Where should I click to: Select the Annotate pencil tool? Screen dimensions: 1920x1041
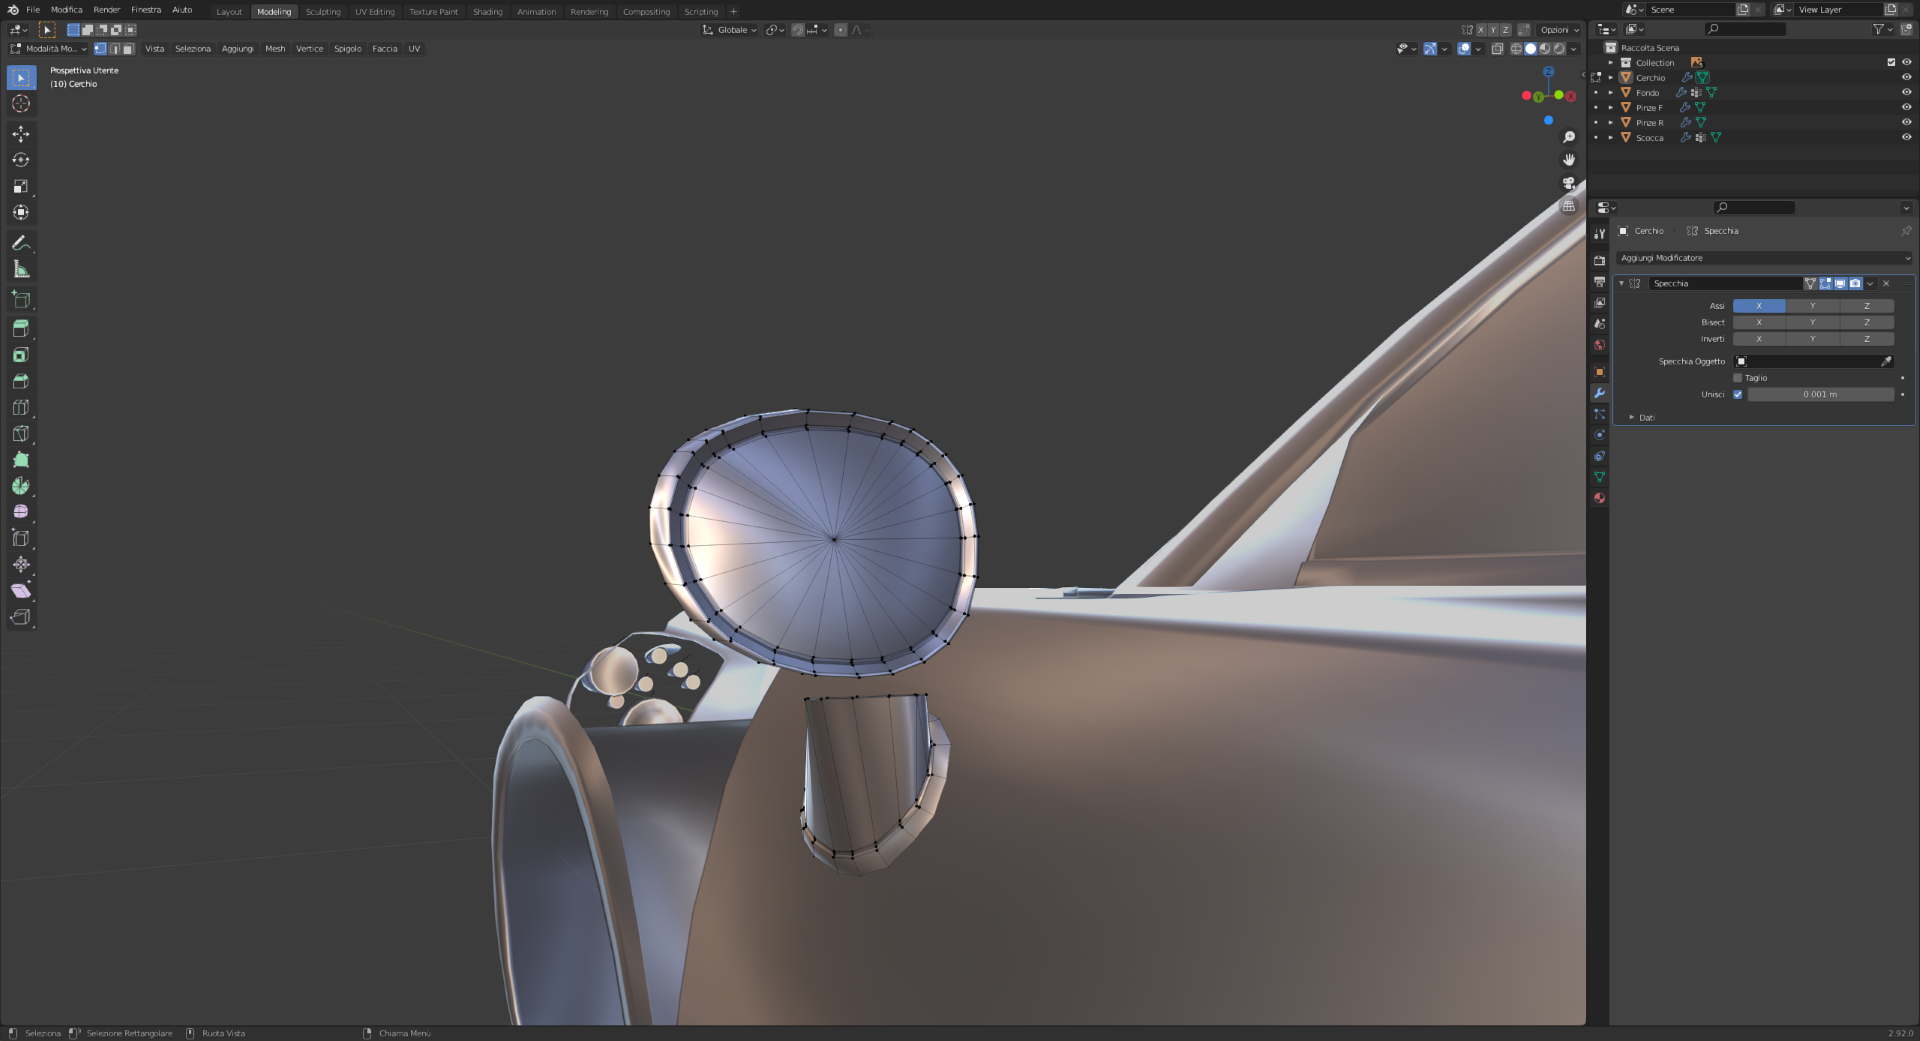(x=21, y=243)
